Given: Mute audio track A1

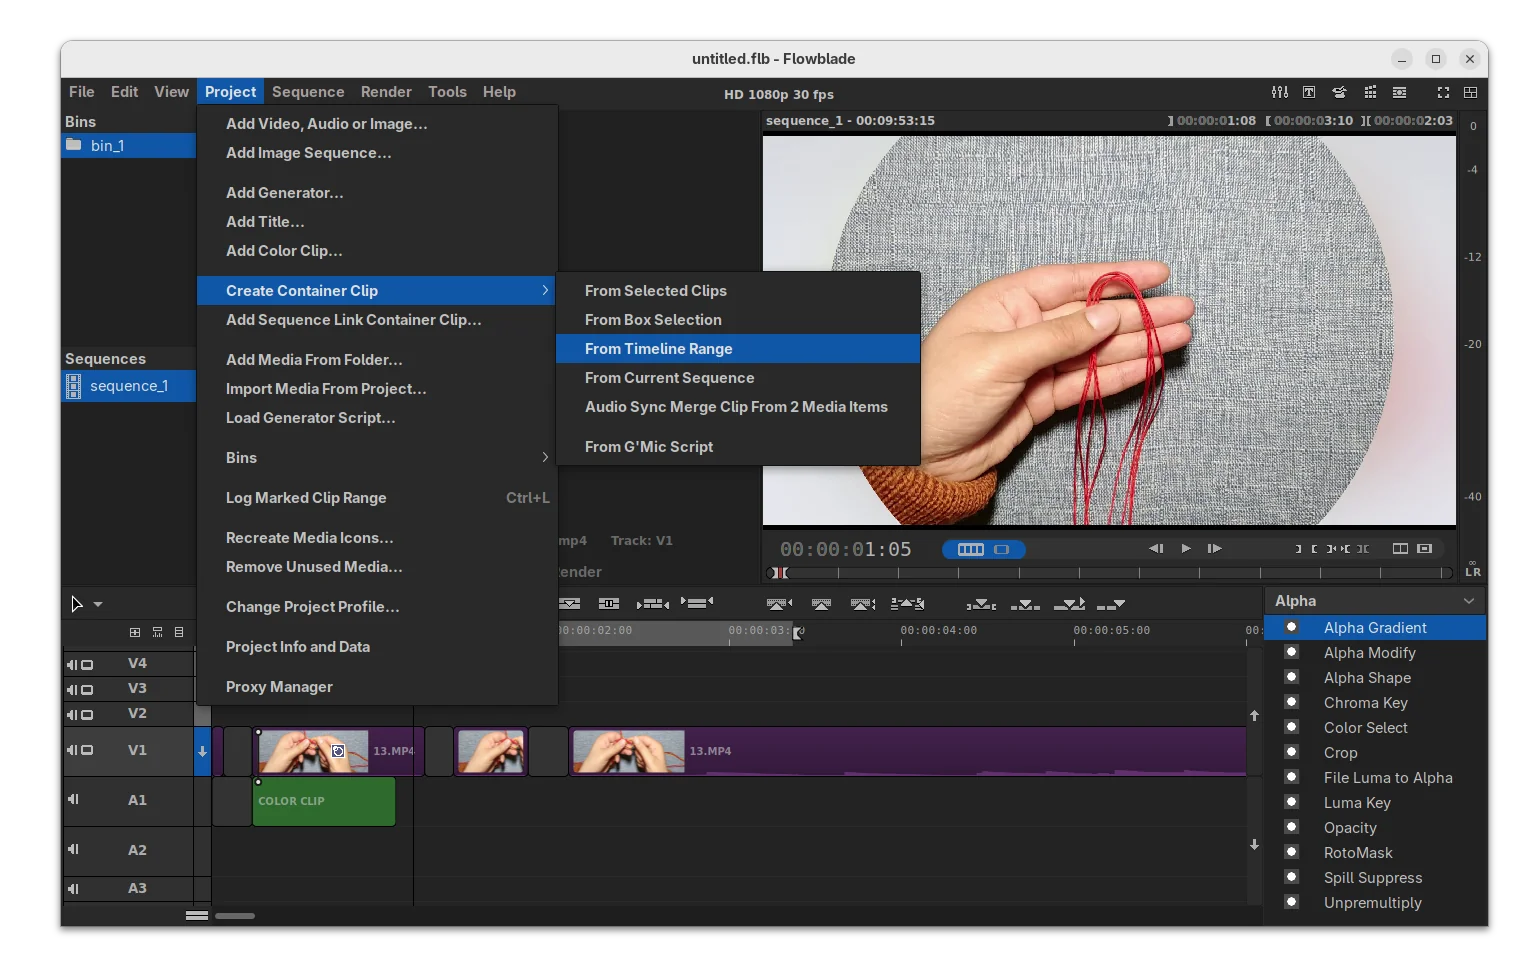Looking at the screenshot, I should [x=72, y=799].
